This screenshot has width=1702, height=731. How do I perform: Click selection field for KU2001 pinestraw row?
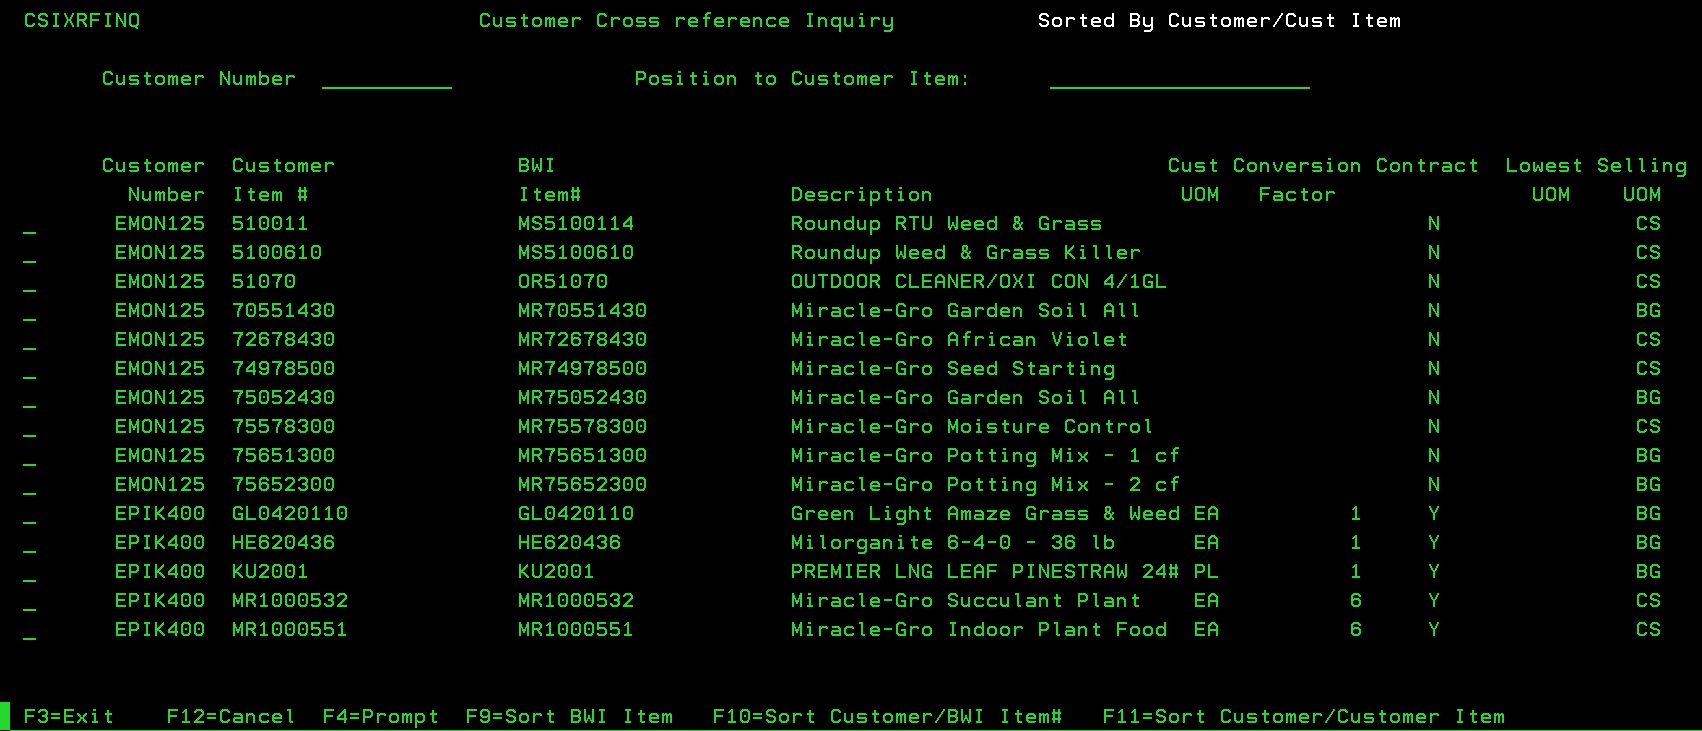30,573
